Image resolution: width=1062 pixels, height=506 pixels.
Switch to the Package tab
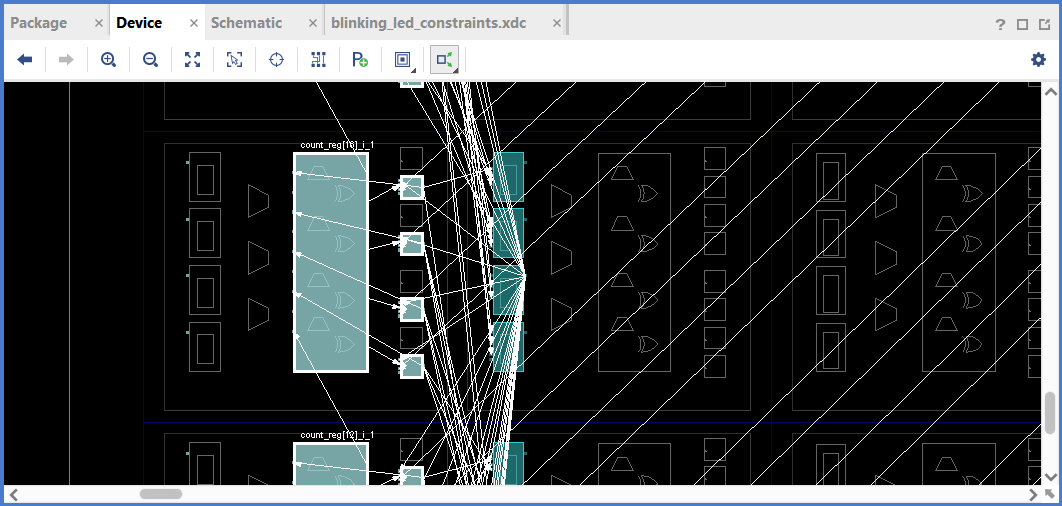click(x=39, y=23)
